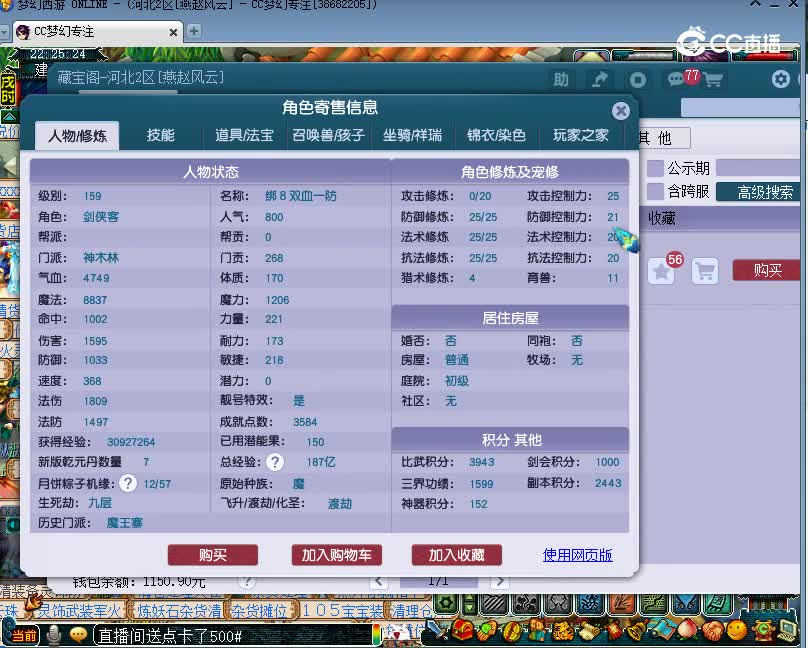Open the settings gear in 藏宝阁 header
This screenshot has width=808, height=648.
click(781, 79)
